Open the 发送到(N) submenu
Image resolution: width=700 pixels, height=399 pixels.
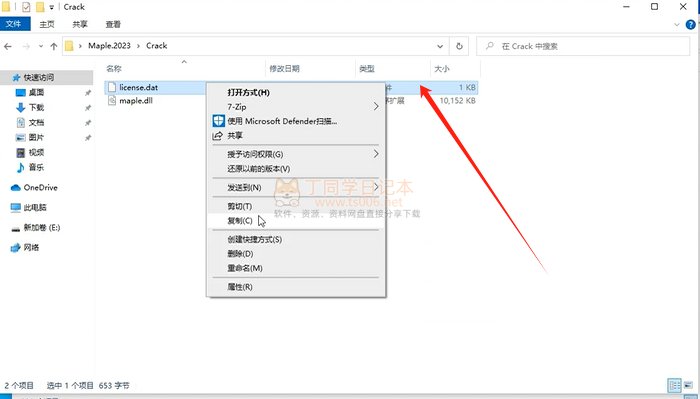click(296, 187)
